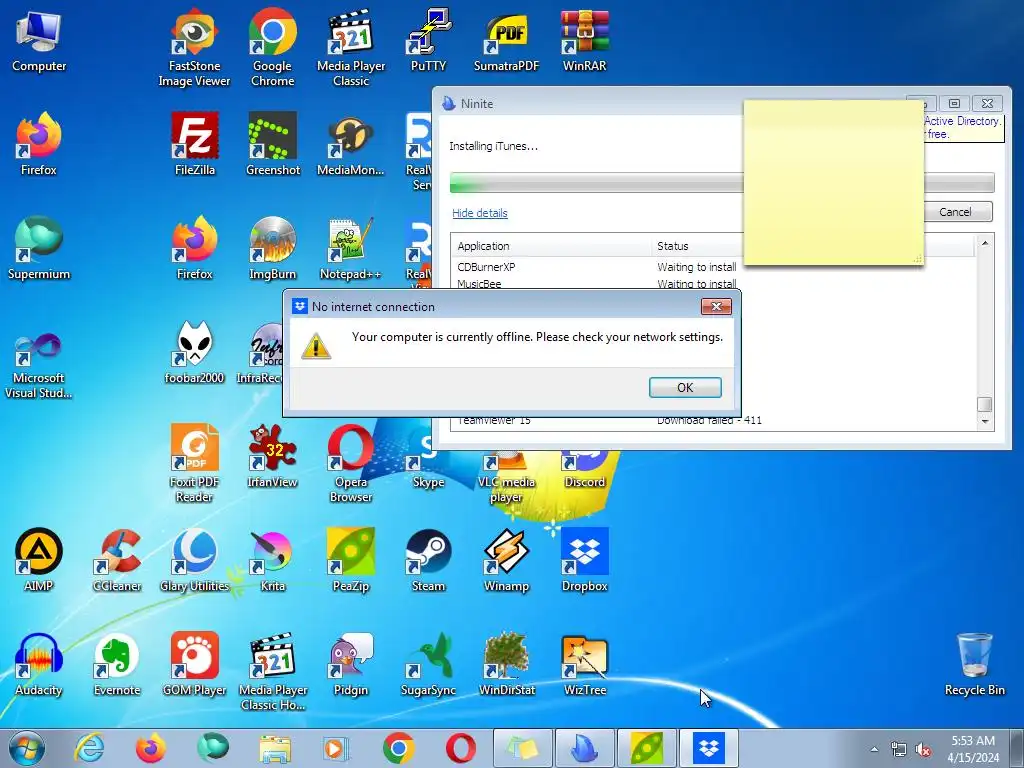Launch PeaZip from desktop
The image size is (1024, 768).
pyautogui.click(x=351, y=560)
